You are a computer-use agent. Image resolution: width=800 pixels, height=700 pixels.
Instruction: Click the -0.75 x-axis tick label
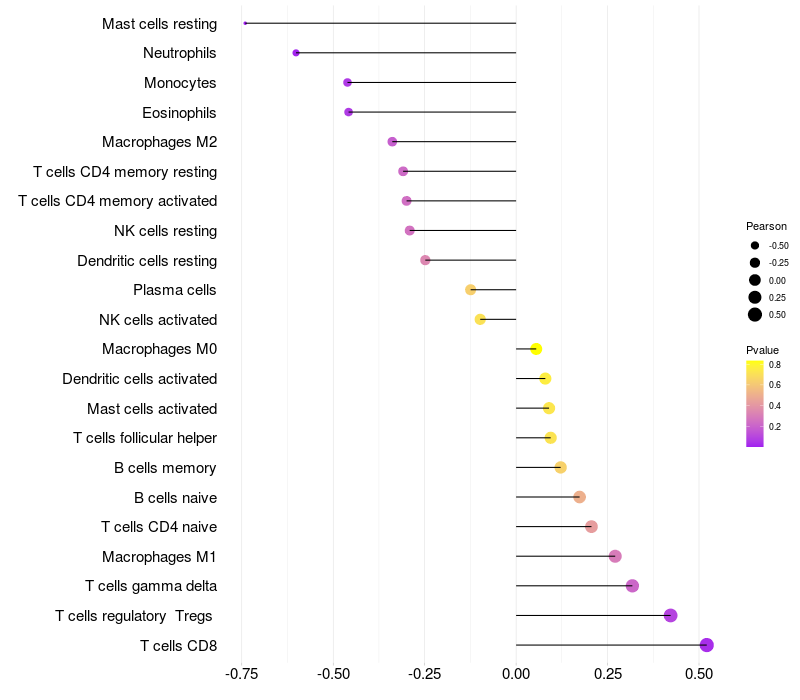click(241, 674)
